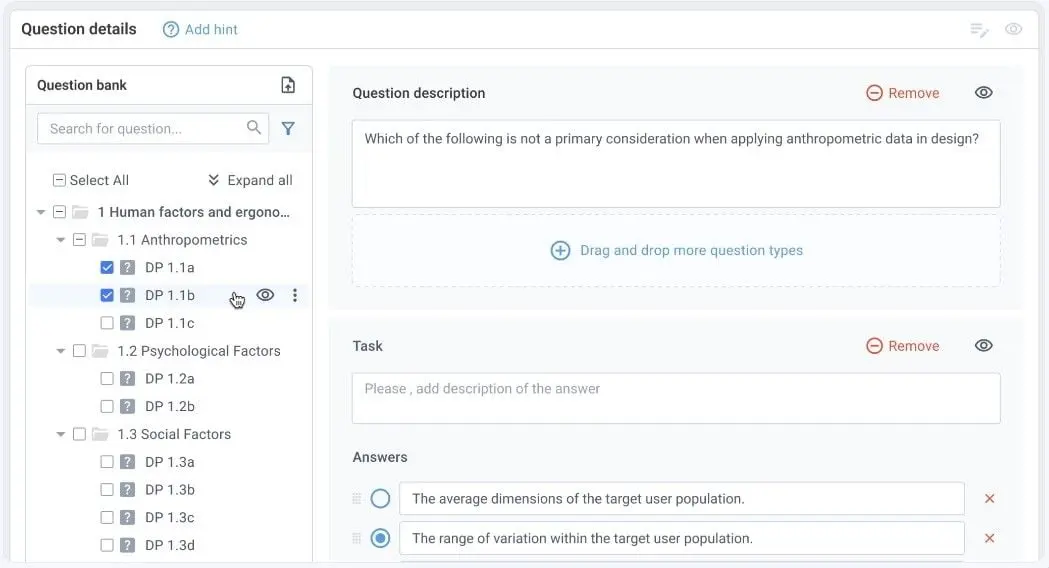Click the minus icon on Task Remove
The image size is (1049, 568).
click(x=874, y=346)
